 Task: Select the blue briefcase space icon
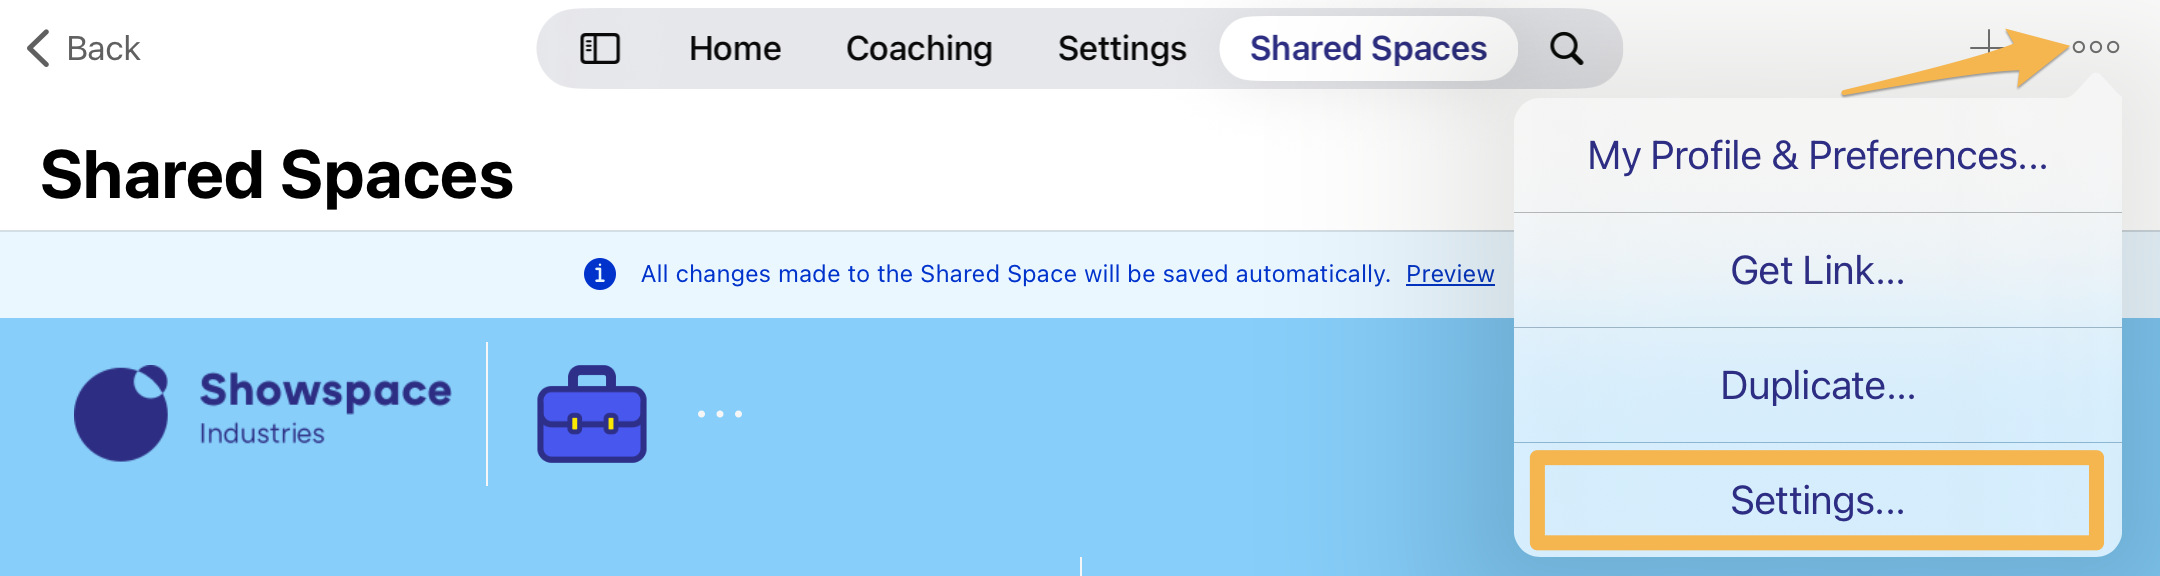pyautogui.click(x=591, y=420)
